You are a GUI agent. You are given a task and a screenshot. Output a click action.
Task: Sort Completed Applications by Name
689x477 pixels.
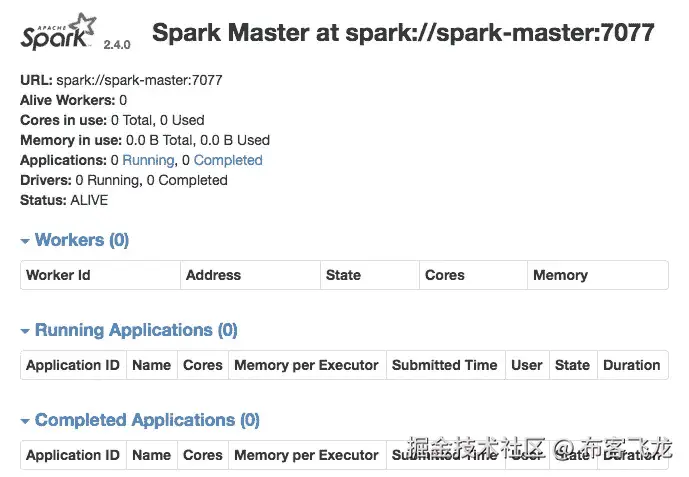[x=152, y=455]
